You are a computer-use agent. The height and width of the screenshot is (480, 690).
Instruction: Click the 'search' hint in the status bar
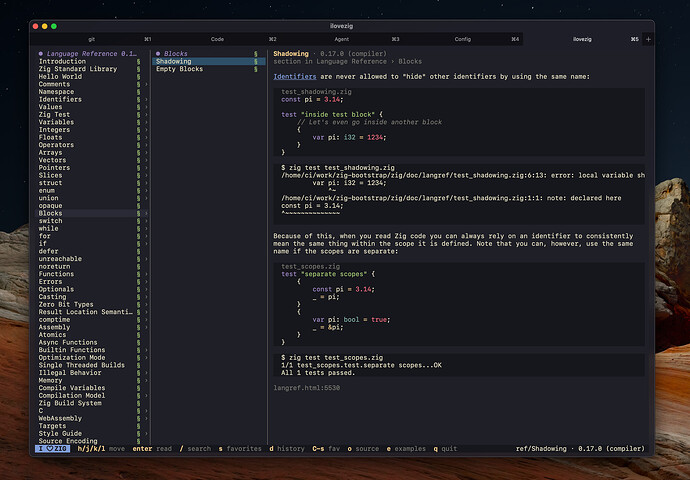[199, 449]
